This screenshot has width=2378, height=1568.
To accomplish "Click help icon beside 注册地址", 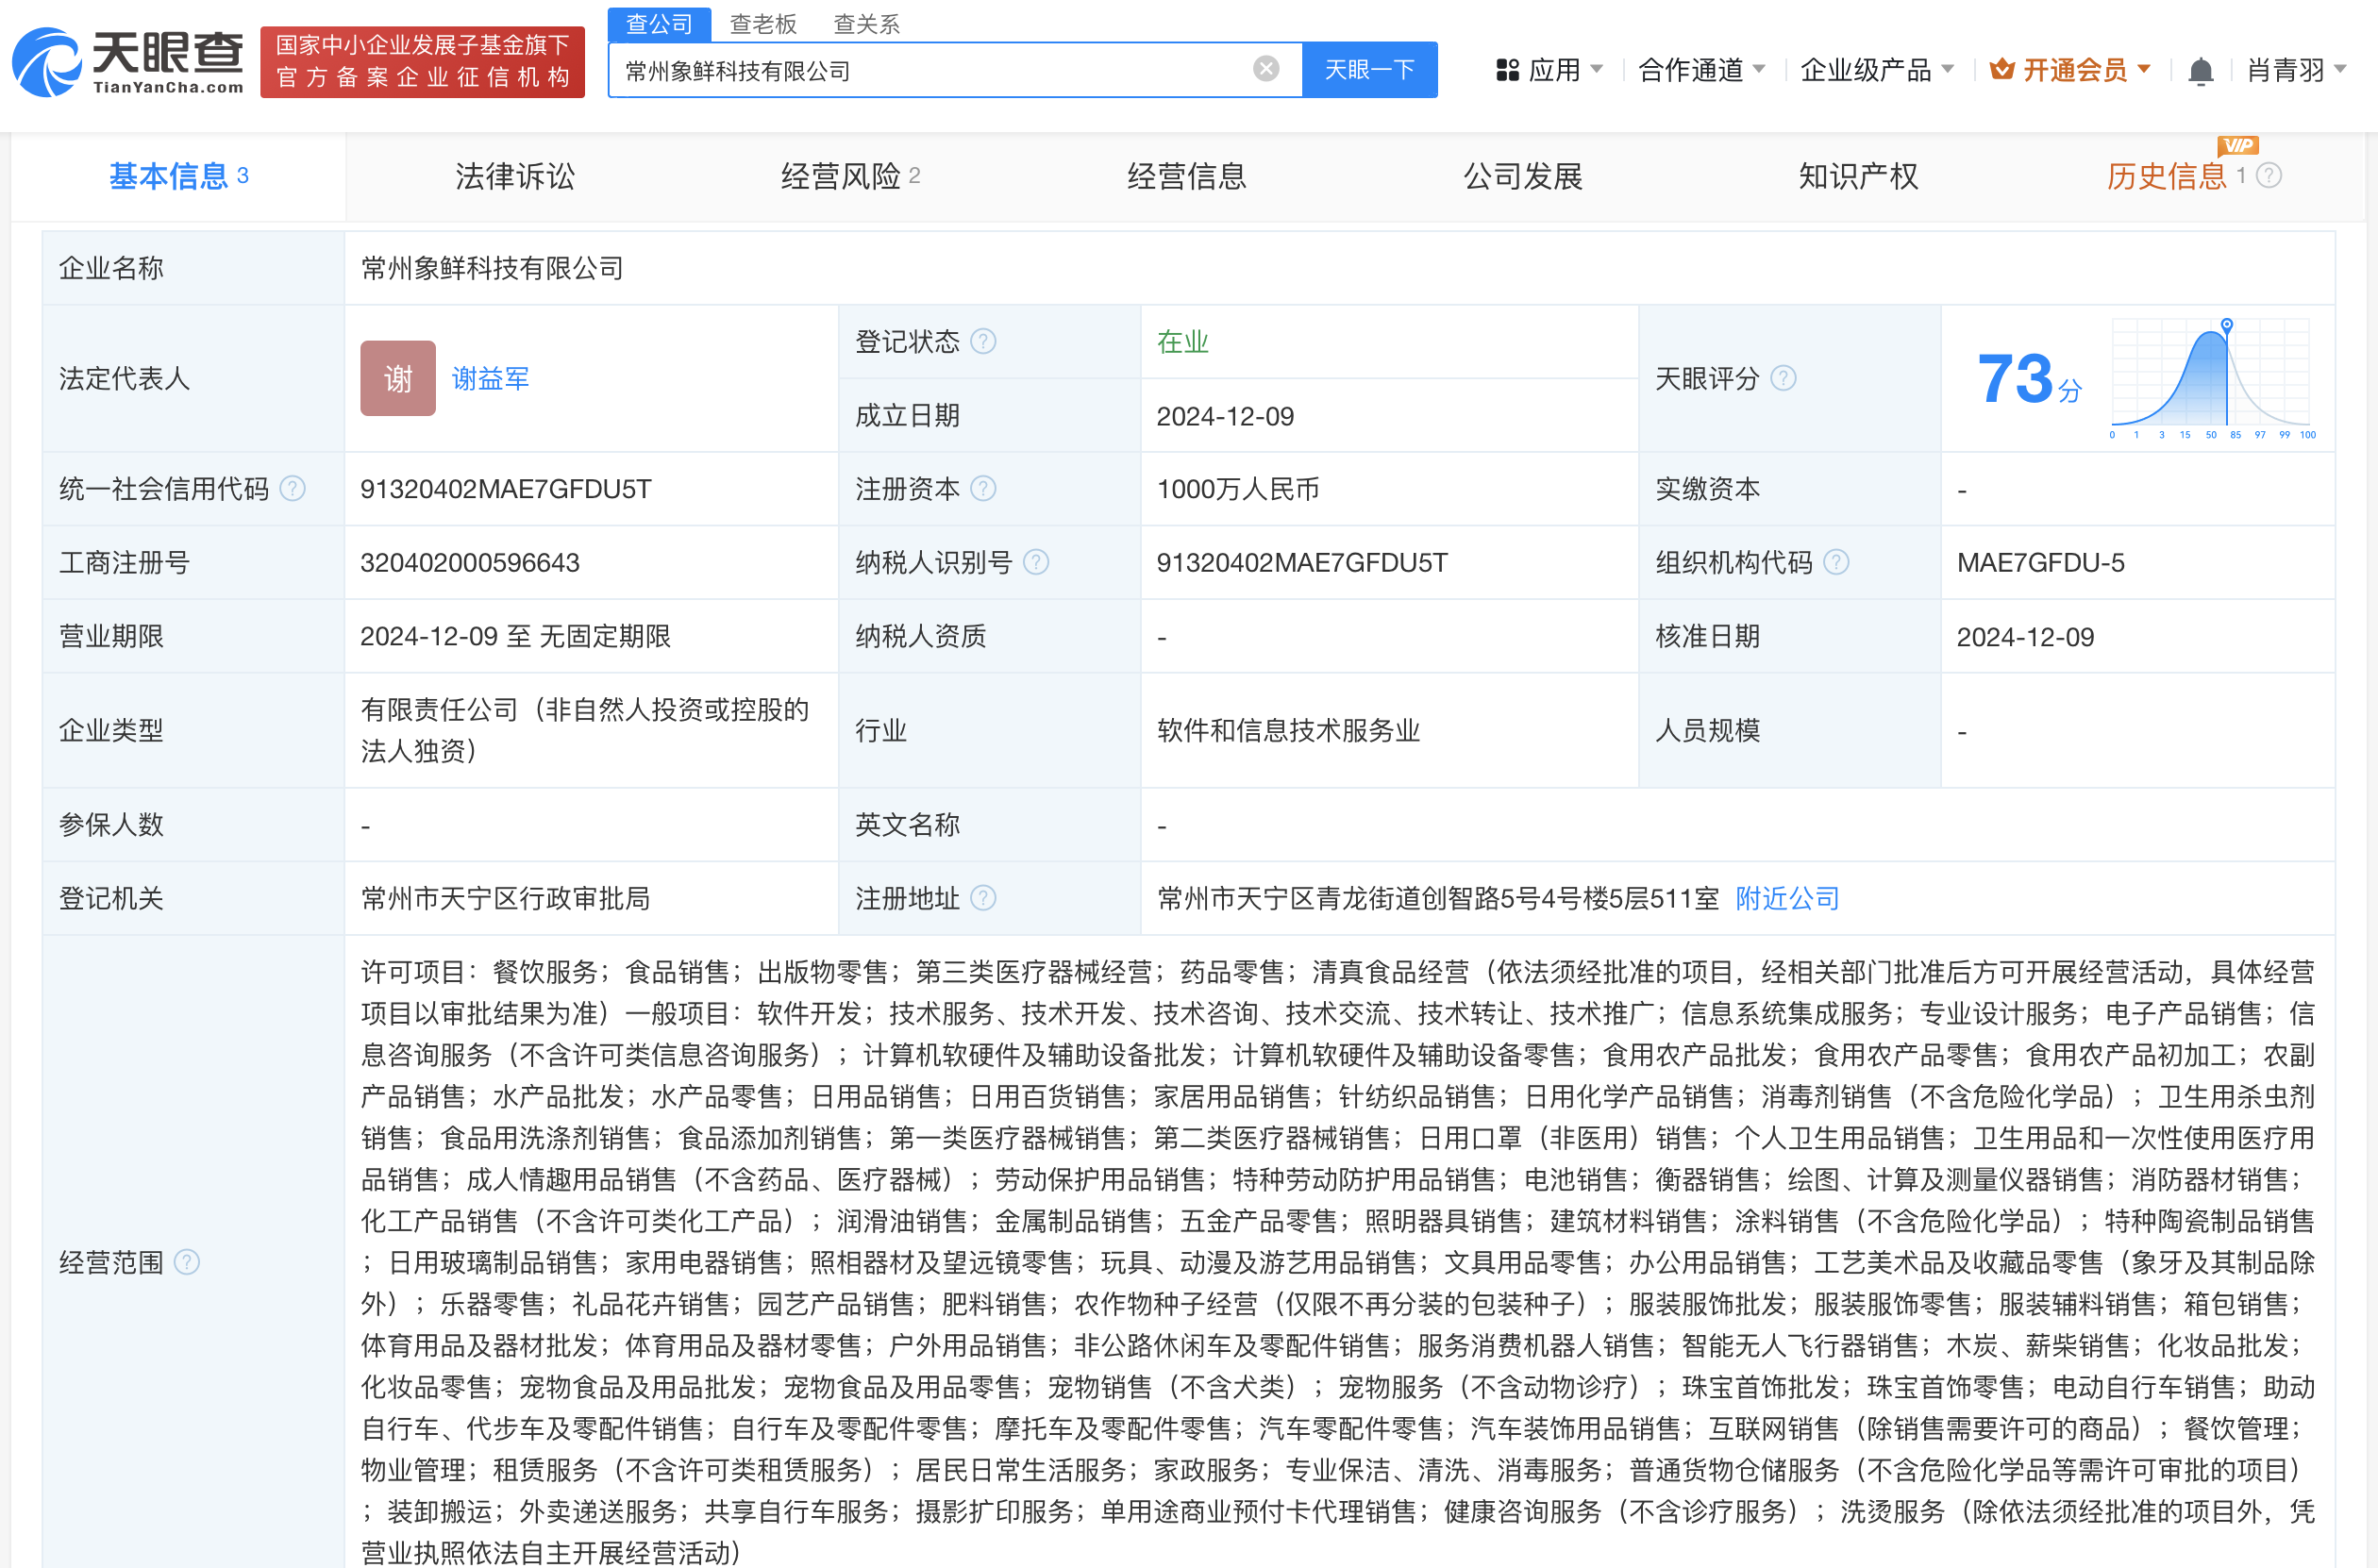I will [x=983, y=898].
